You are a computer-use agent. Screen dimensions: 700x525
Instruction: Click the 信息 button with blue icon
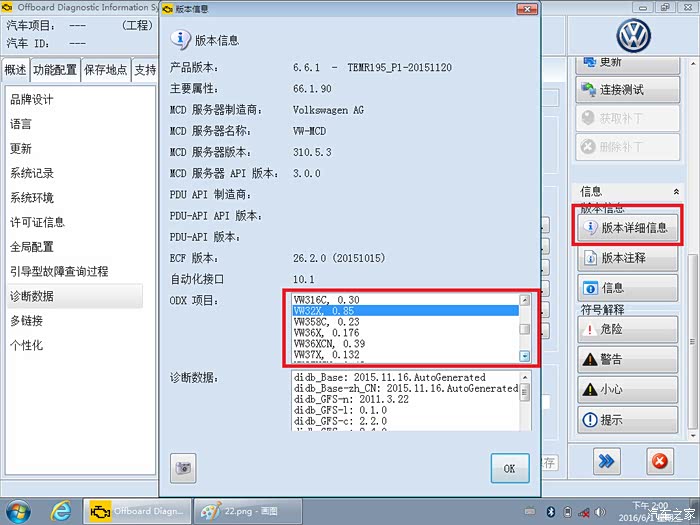[x=628, y=288]
